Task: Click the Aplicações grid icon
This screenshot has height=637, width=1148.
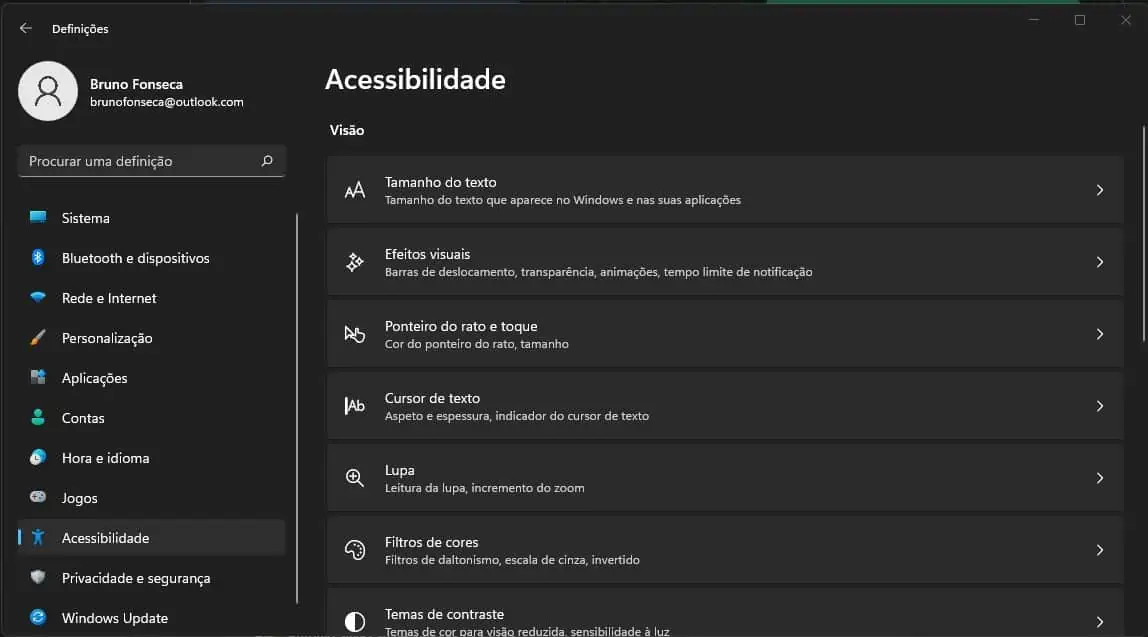Action: coord(38,377)
